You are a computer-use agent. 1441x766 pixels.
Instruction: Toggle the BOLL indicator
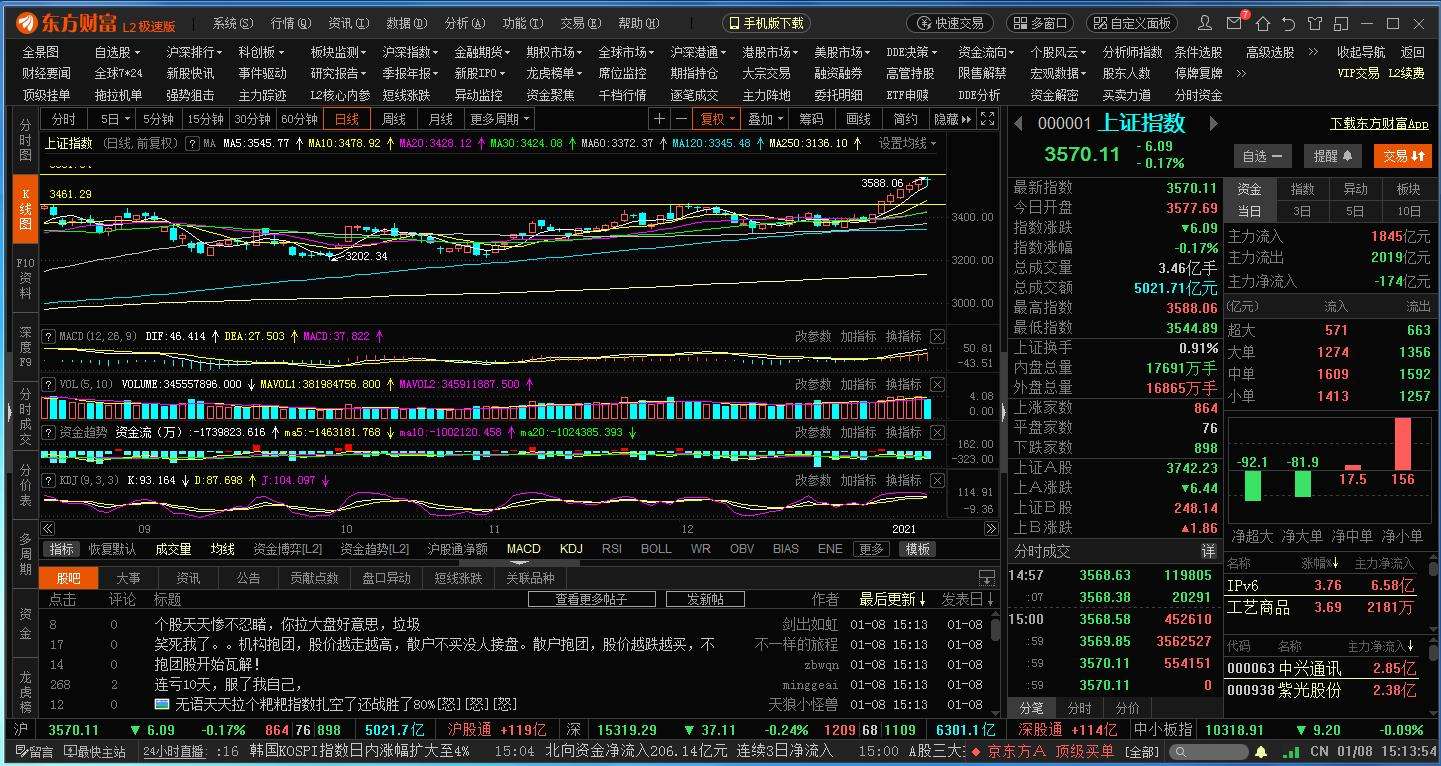click(x=656, y=549)
